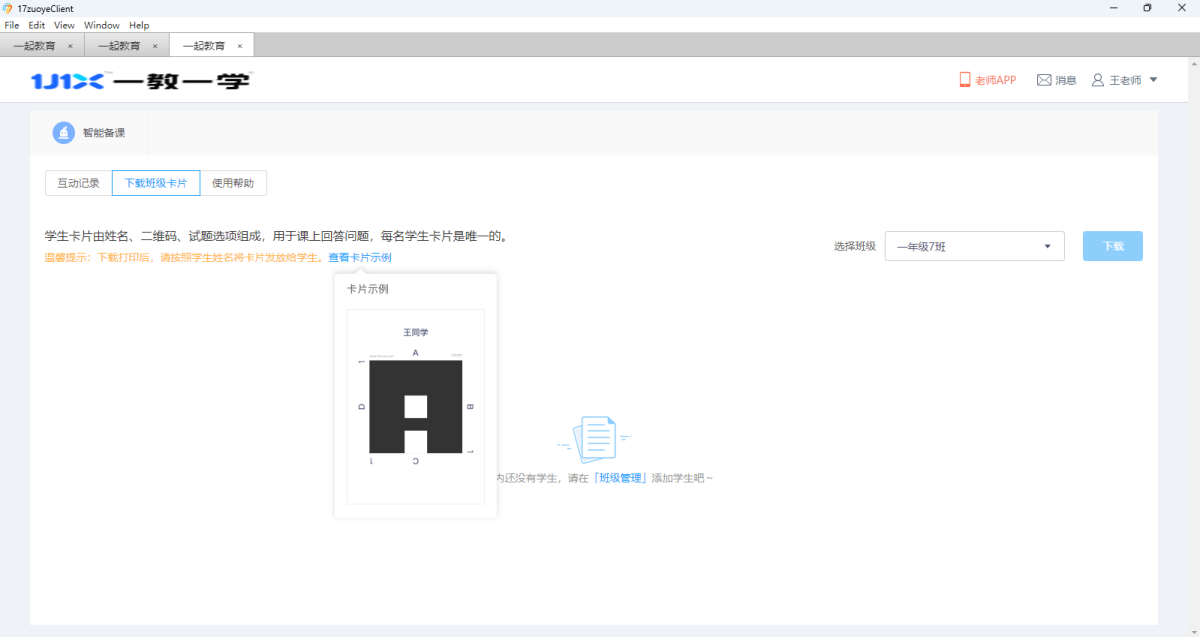Viewport: 1200px width, 637px height.
Task: Switch to the first 一起教育 window tab
Action: [x=35, y=46]
